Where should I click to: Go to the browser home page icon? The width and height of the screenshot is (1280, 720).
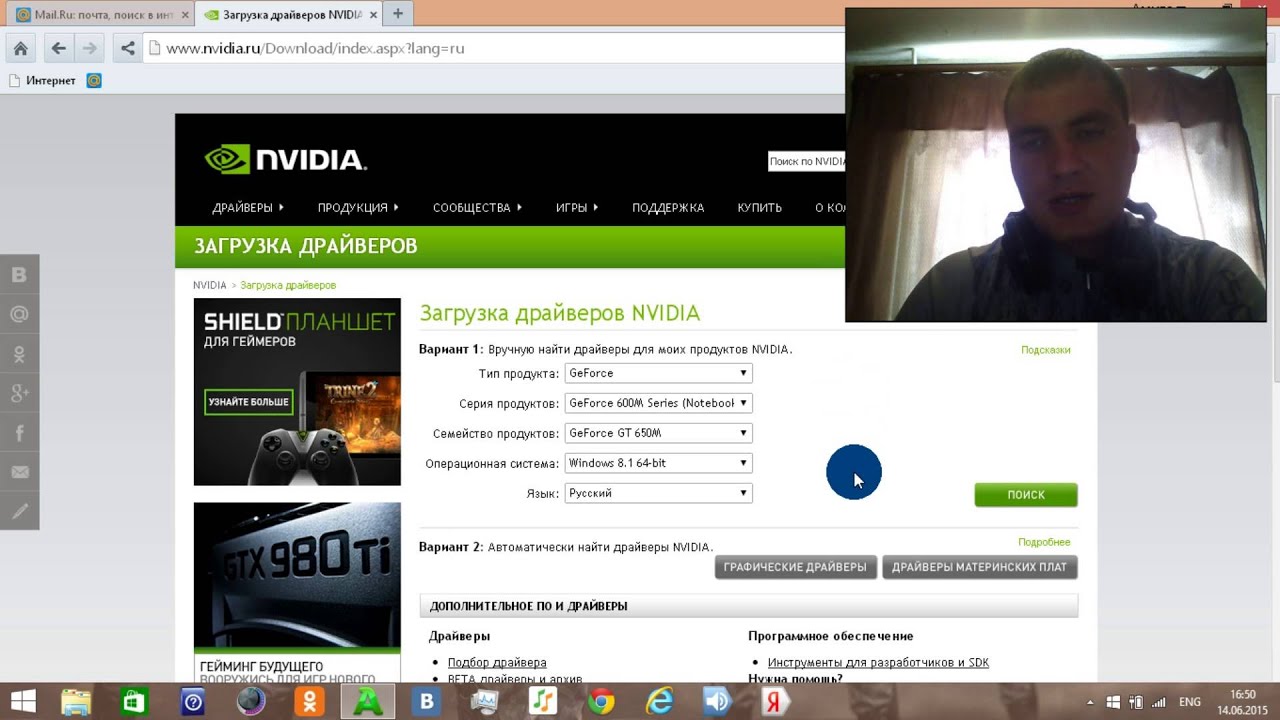[20, 48]
